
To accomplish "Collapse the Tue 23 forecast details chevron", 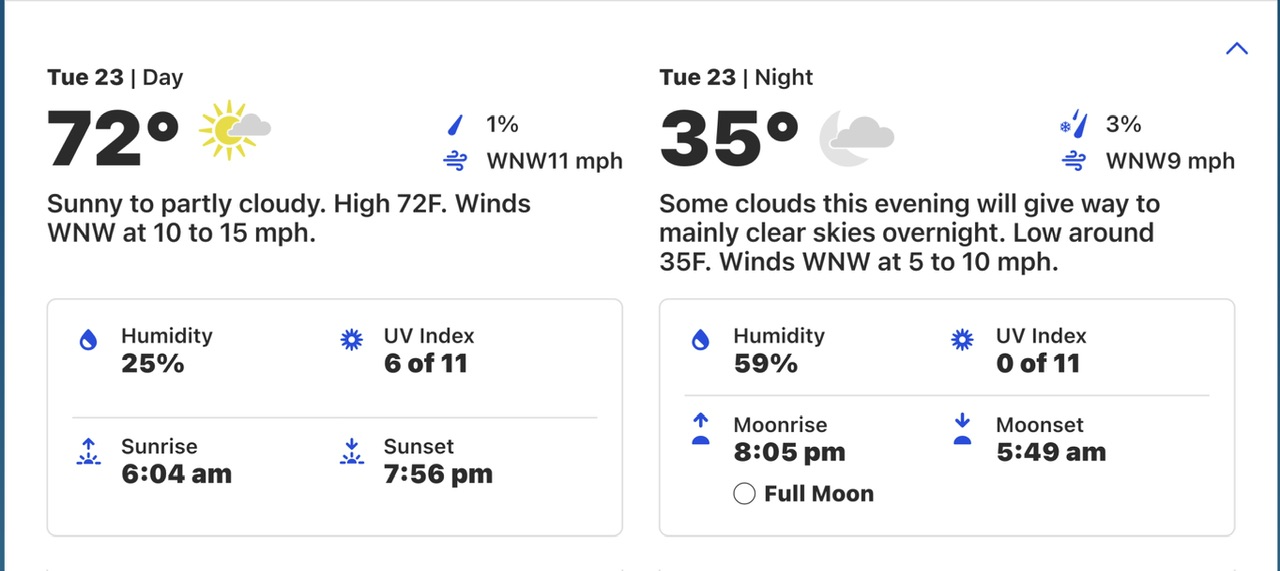I will click(1236, 48).
